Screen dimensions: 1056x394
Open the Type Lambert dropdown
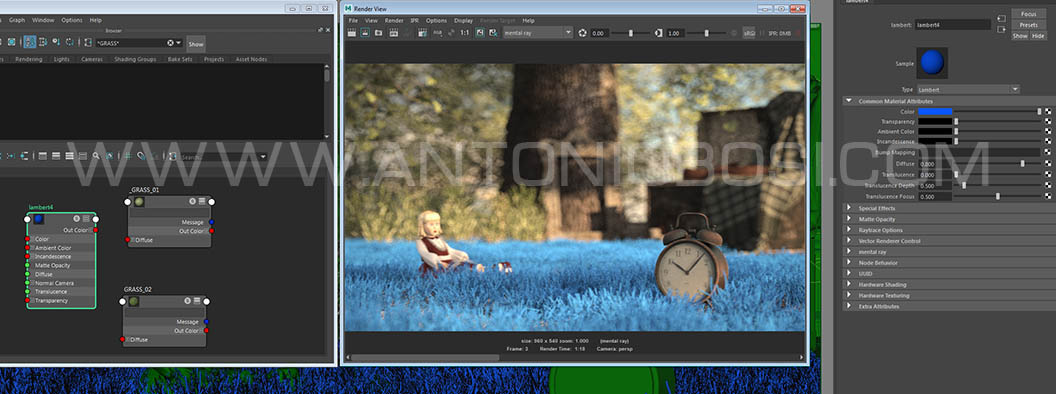pyautogui.click(x=967, y=90)
